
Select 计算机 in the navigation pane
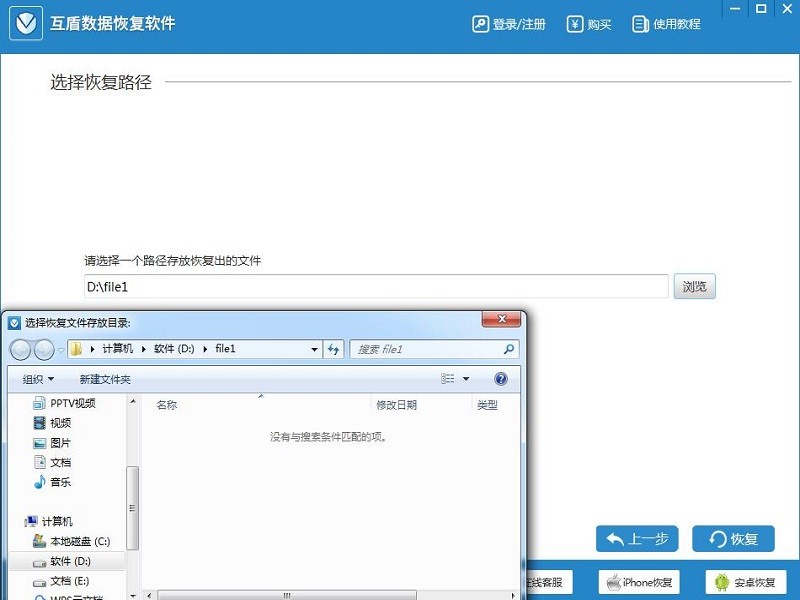pyautogui.click(x=49, y=521)
